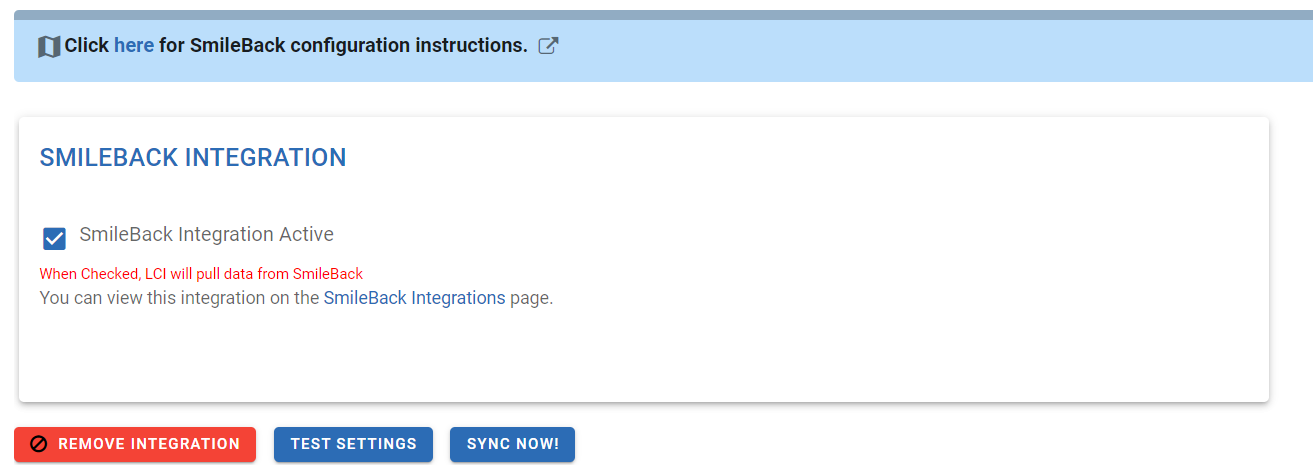
Task: Run Test Settings
Action: 353,444
